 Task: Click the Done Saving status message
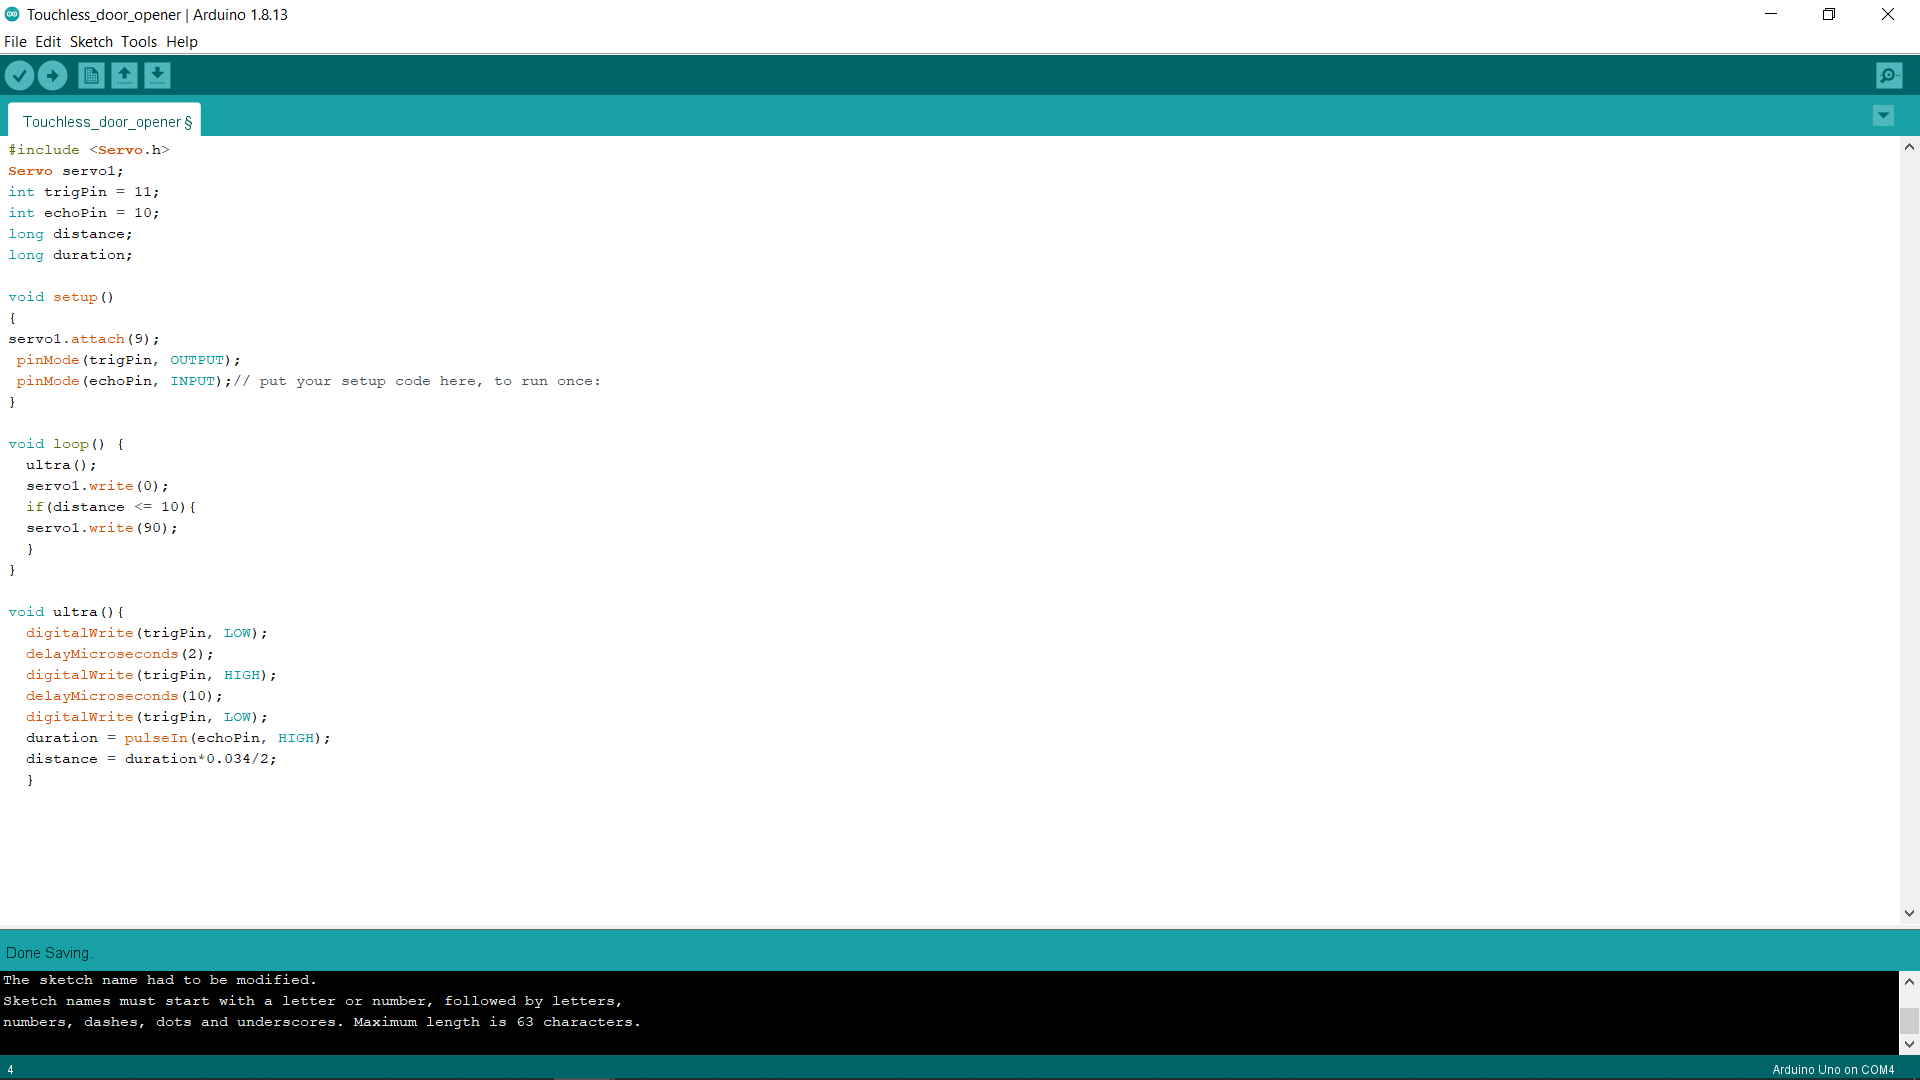pos(48,952)
